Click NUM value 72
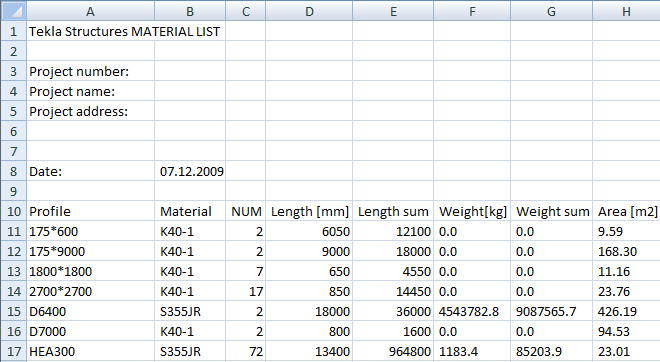 tap(246, 351)
